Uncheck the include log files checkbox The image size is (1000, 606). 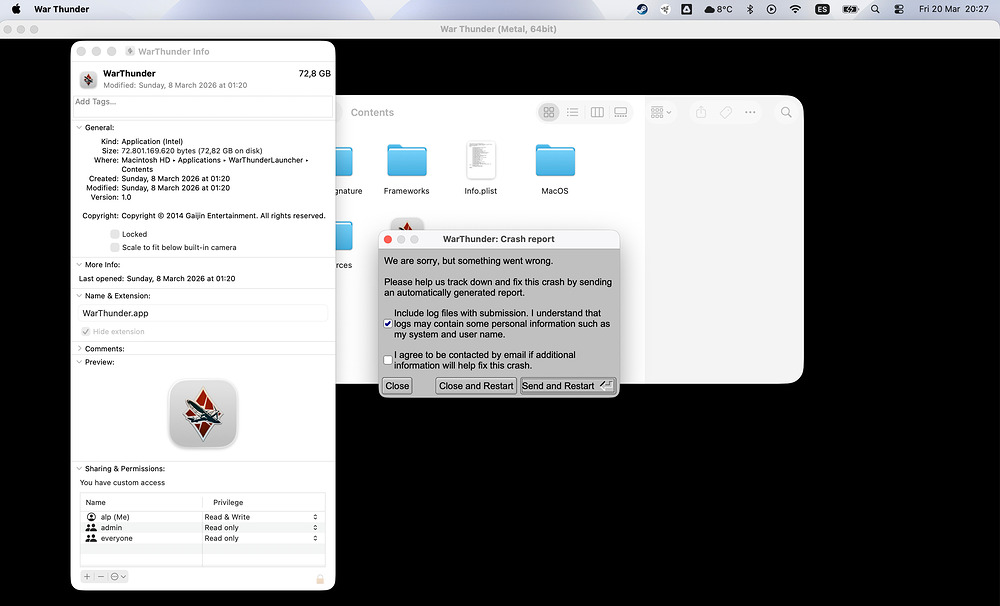tap(388, 324)
